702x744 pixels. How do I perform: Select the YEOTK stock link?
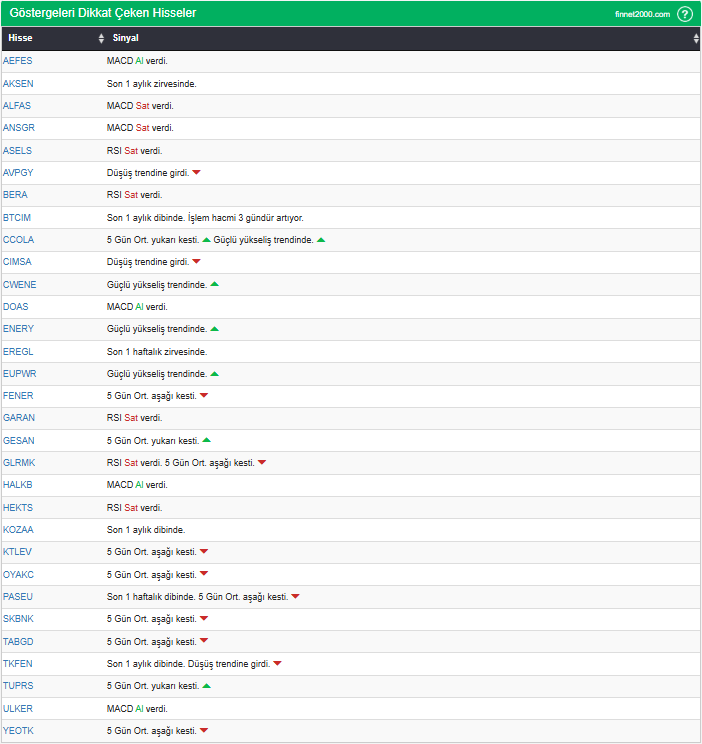[x=18, y=731]
